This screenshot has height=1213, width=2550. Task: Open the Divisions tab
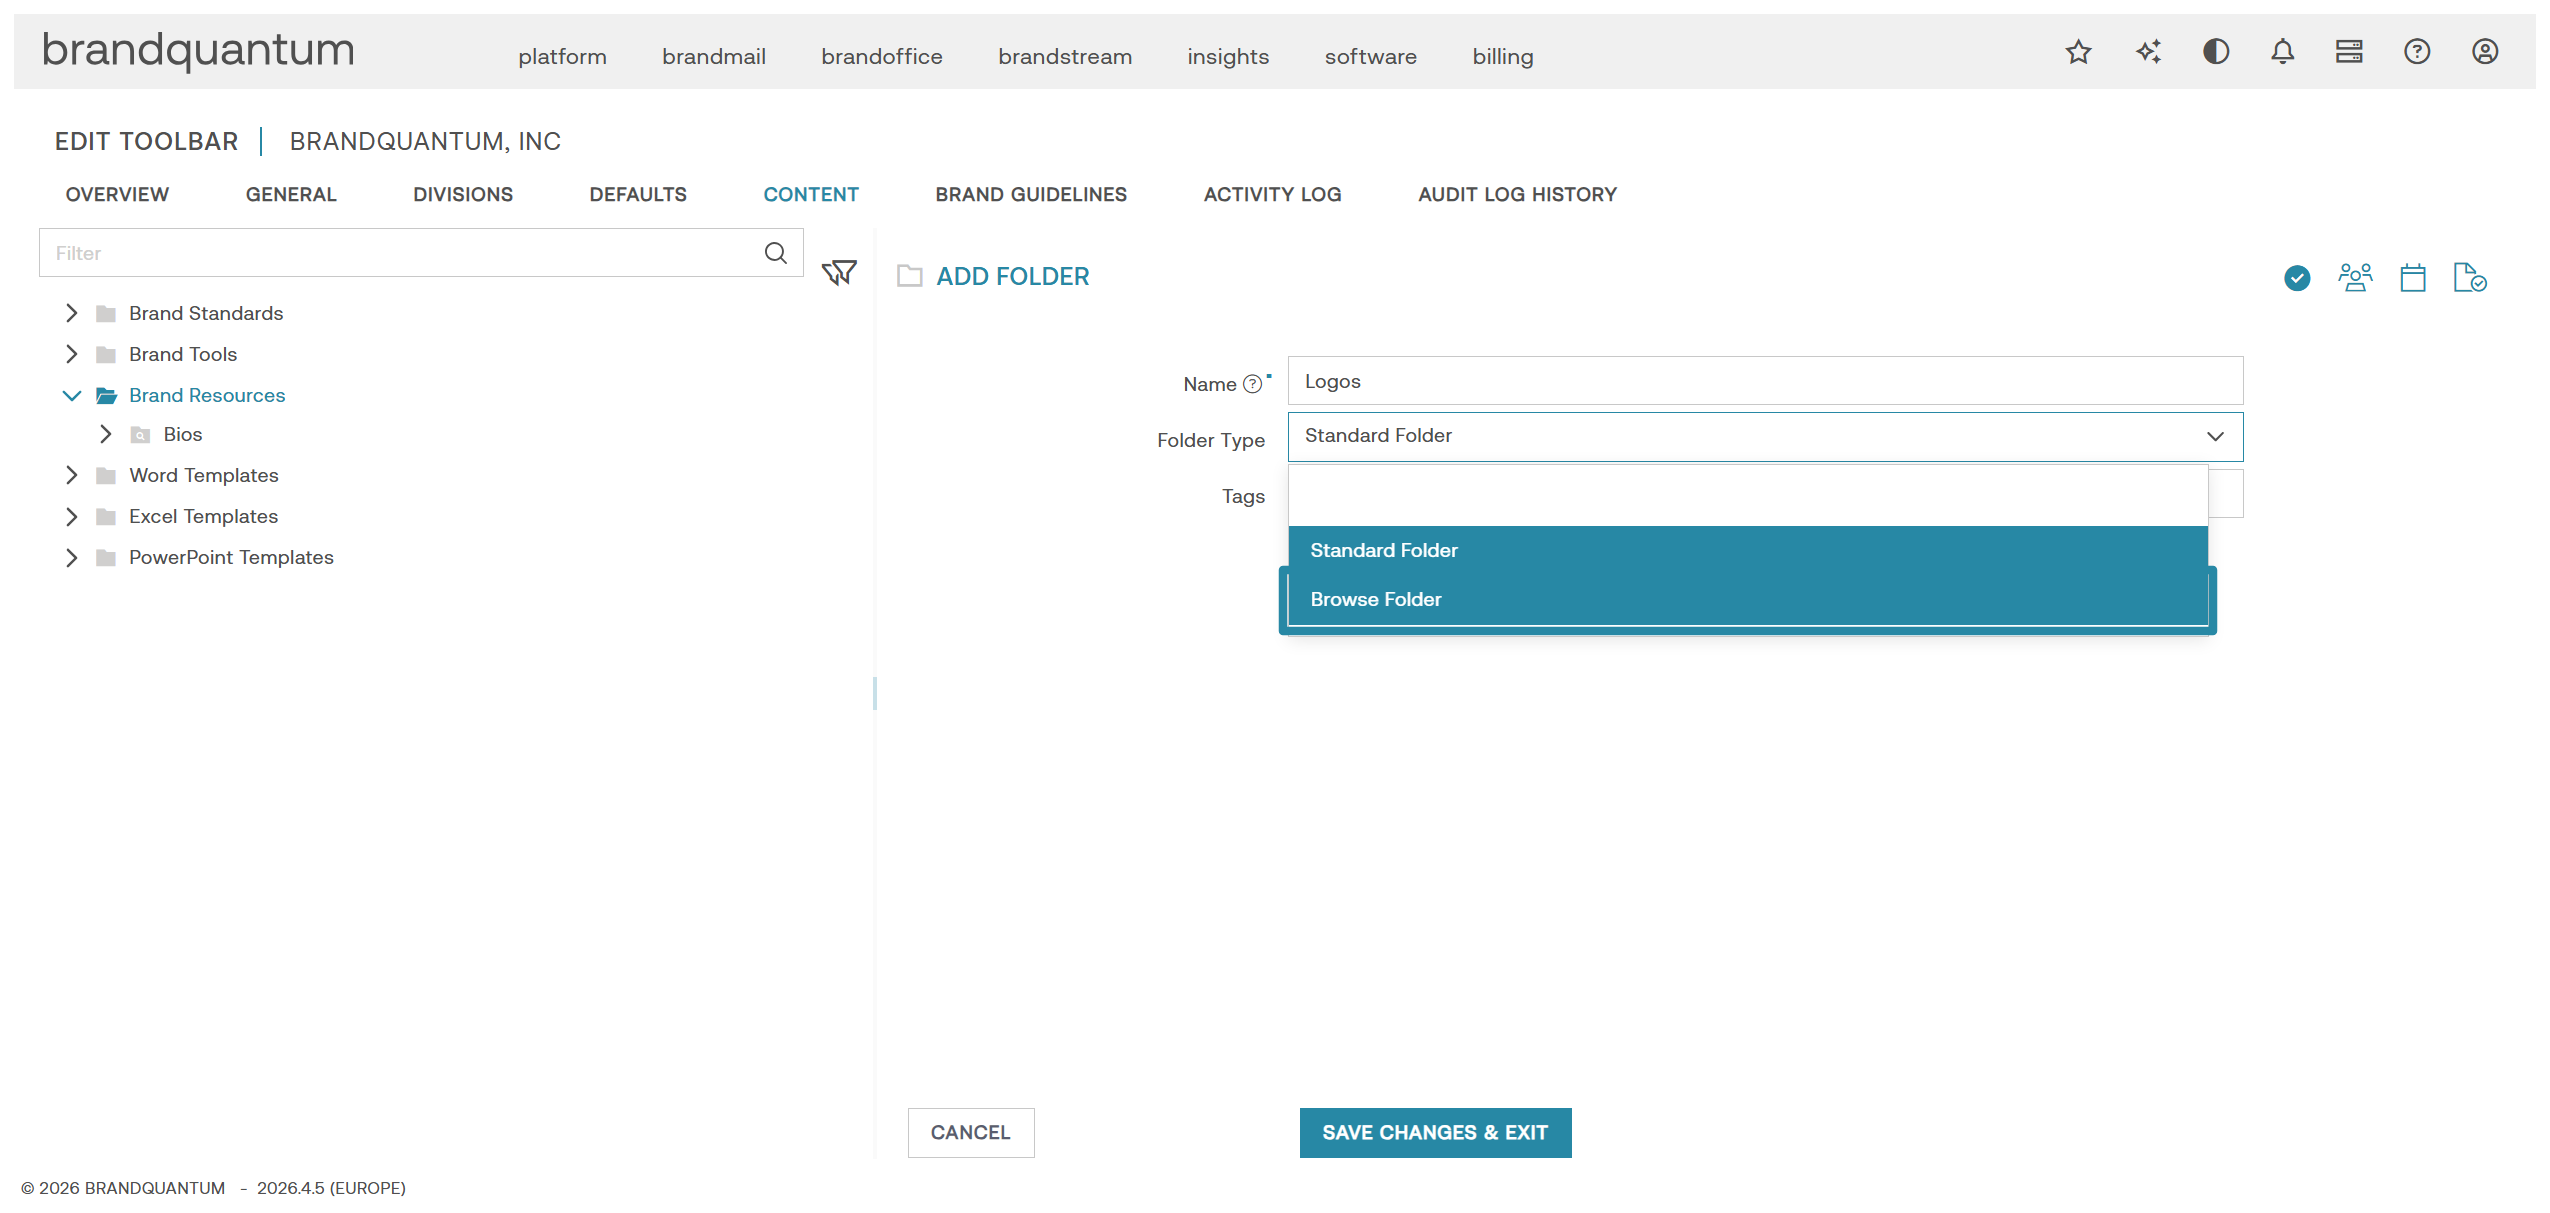(x=463, y=194)
